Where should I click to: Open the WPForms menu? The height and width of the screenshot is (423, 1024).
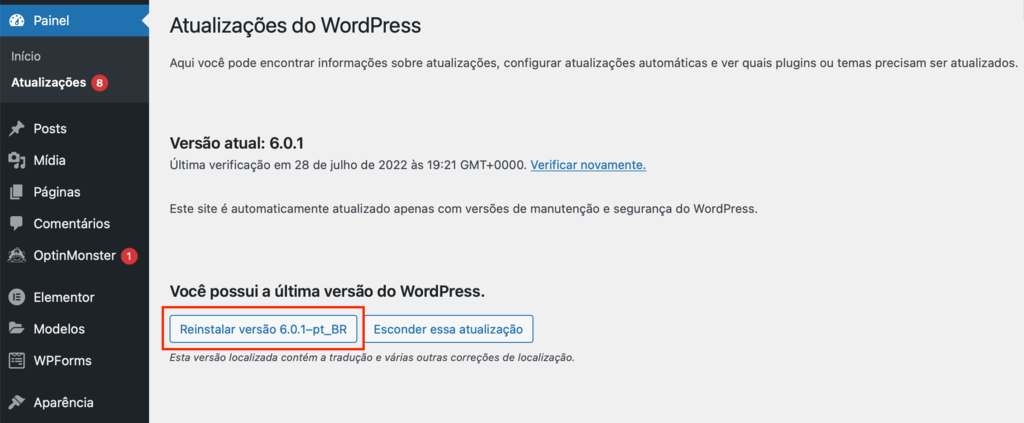coord(74,360)
